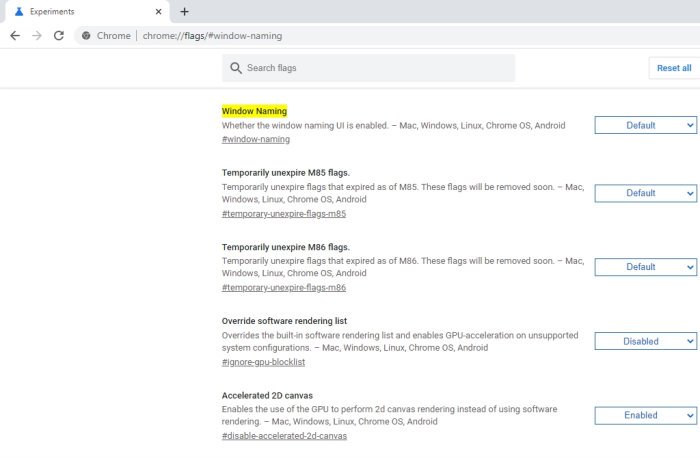Close the Experiments tab
Screen dimensions: 700x458
[158, 12]
